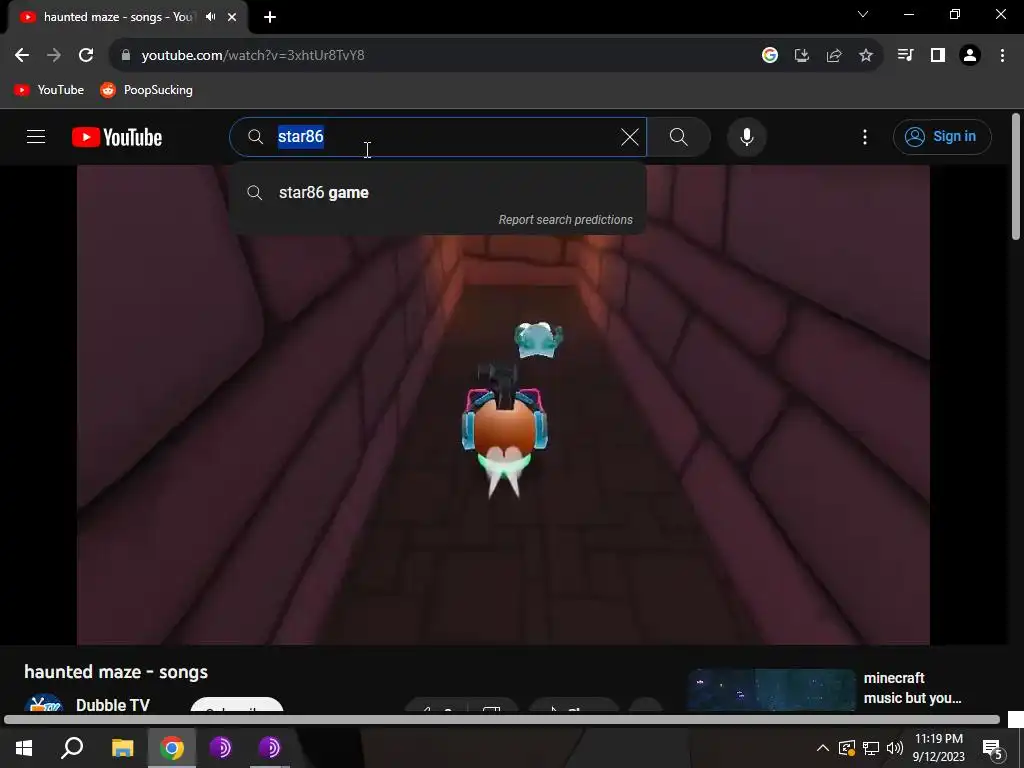
Task: Open the media controls icon
Action: (x=905, y=56)
